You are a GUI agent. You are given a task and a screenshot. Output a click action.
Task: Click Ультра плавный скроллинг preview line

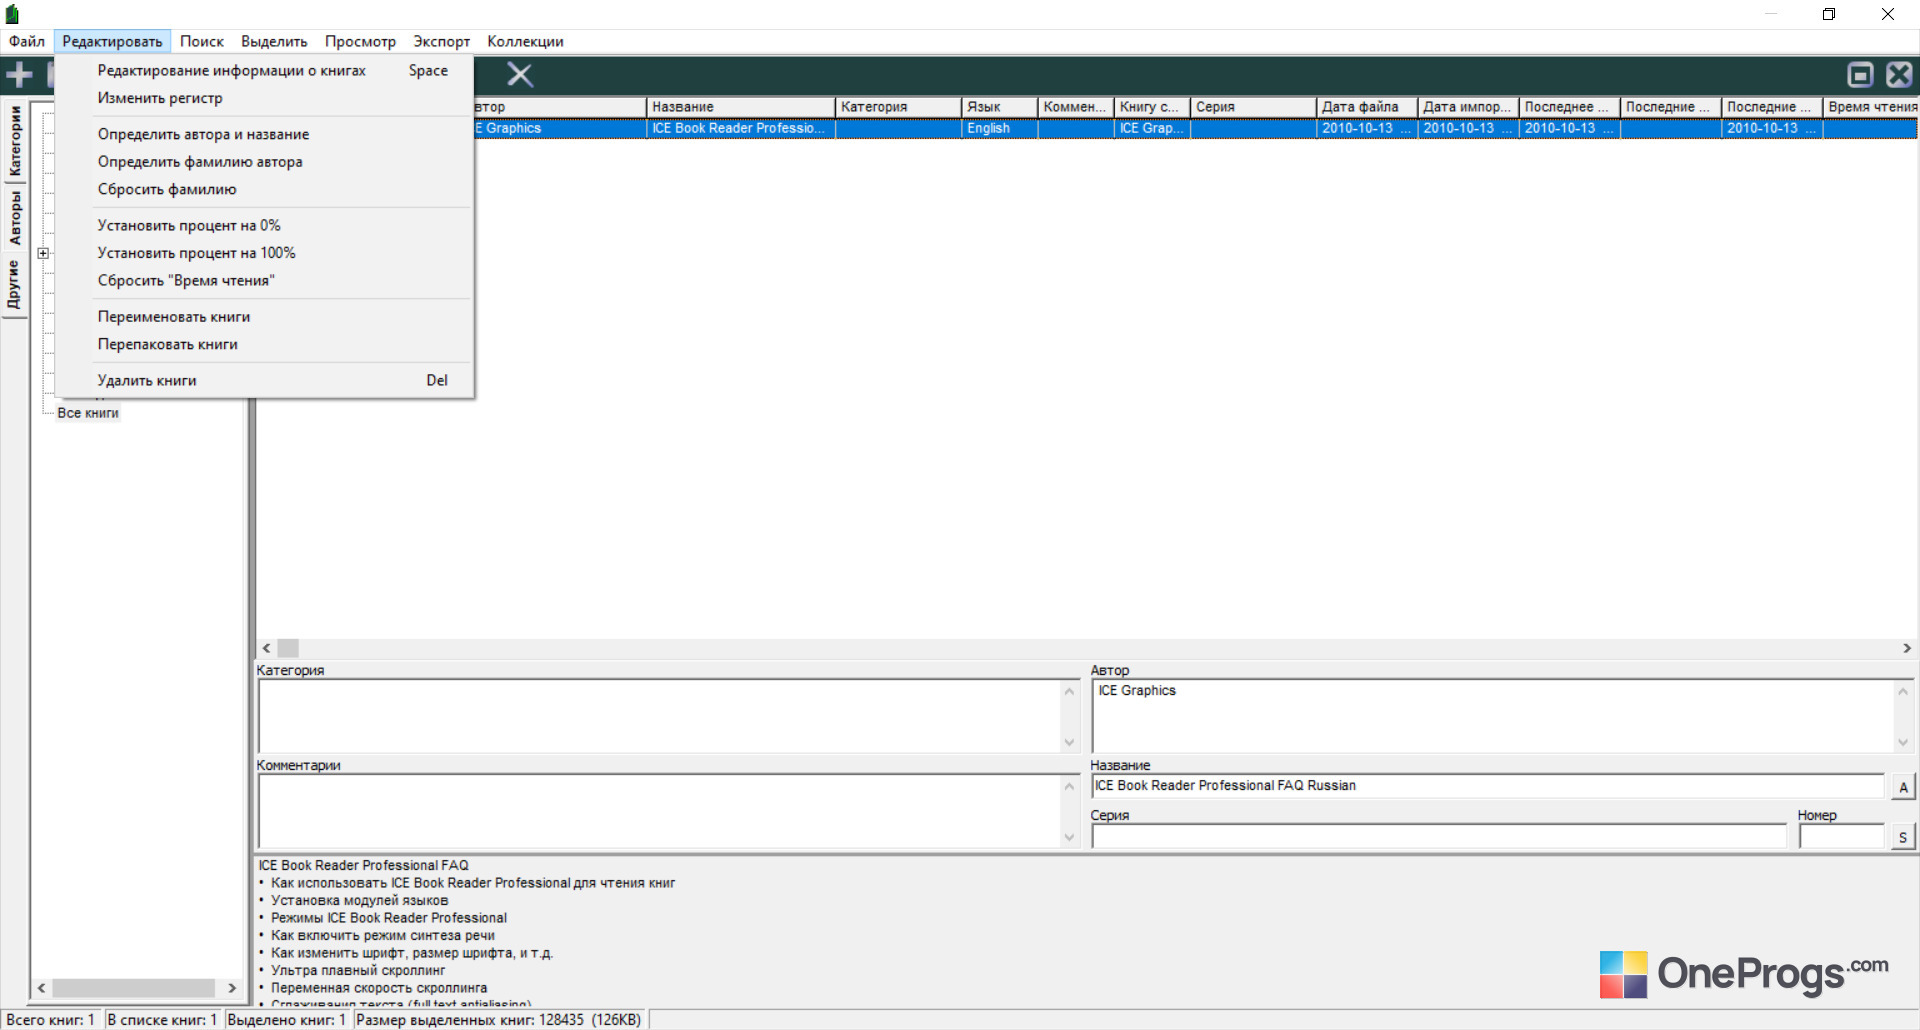coord(358,971)
